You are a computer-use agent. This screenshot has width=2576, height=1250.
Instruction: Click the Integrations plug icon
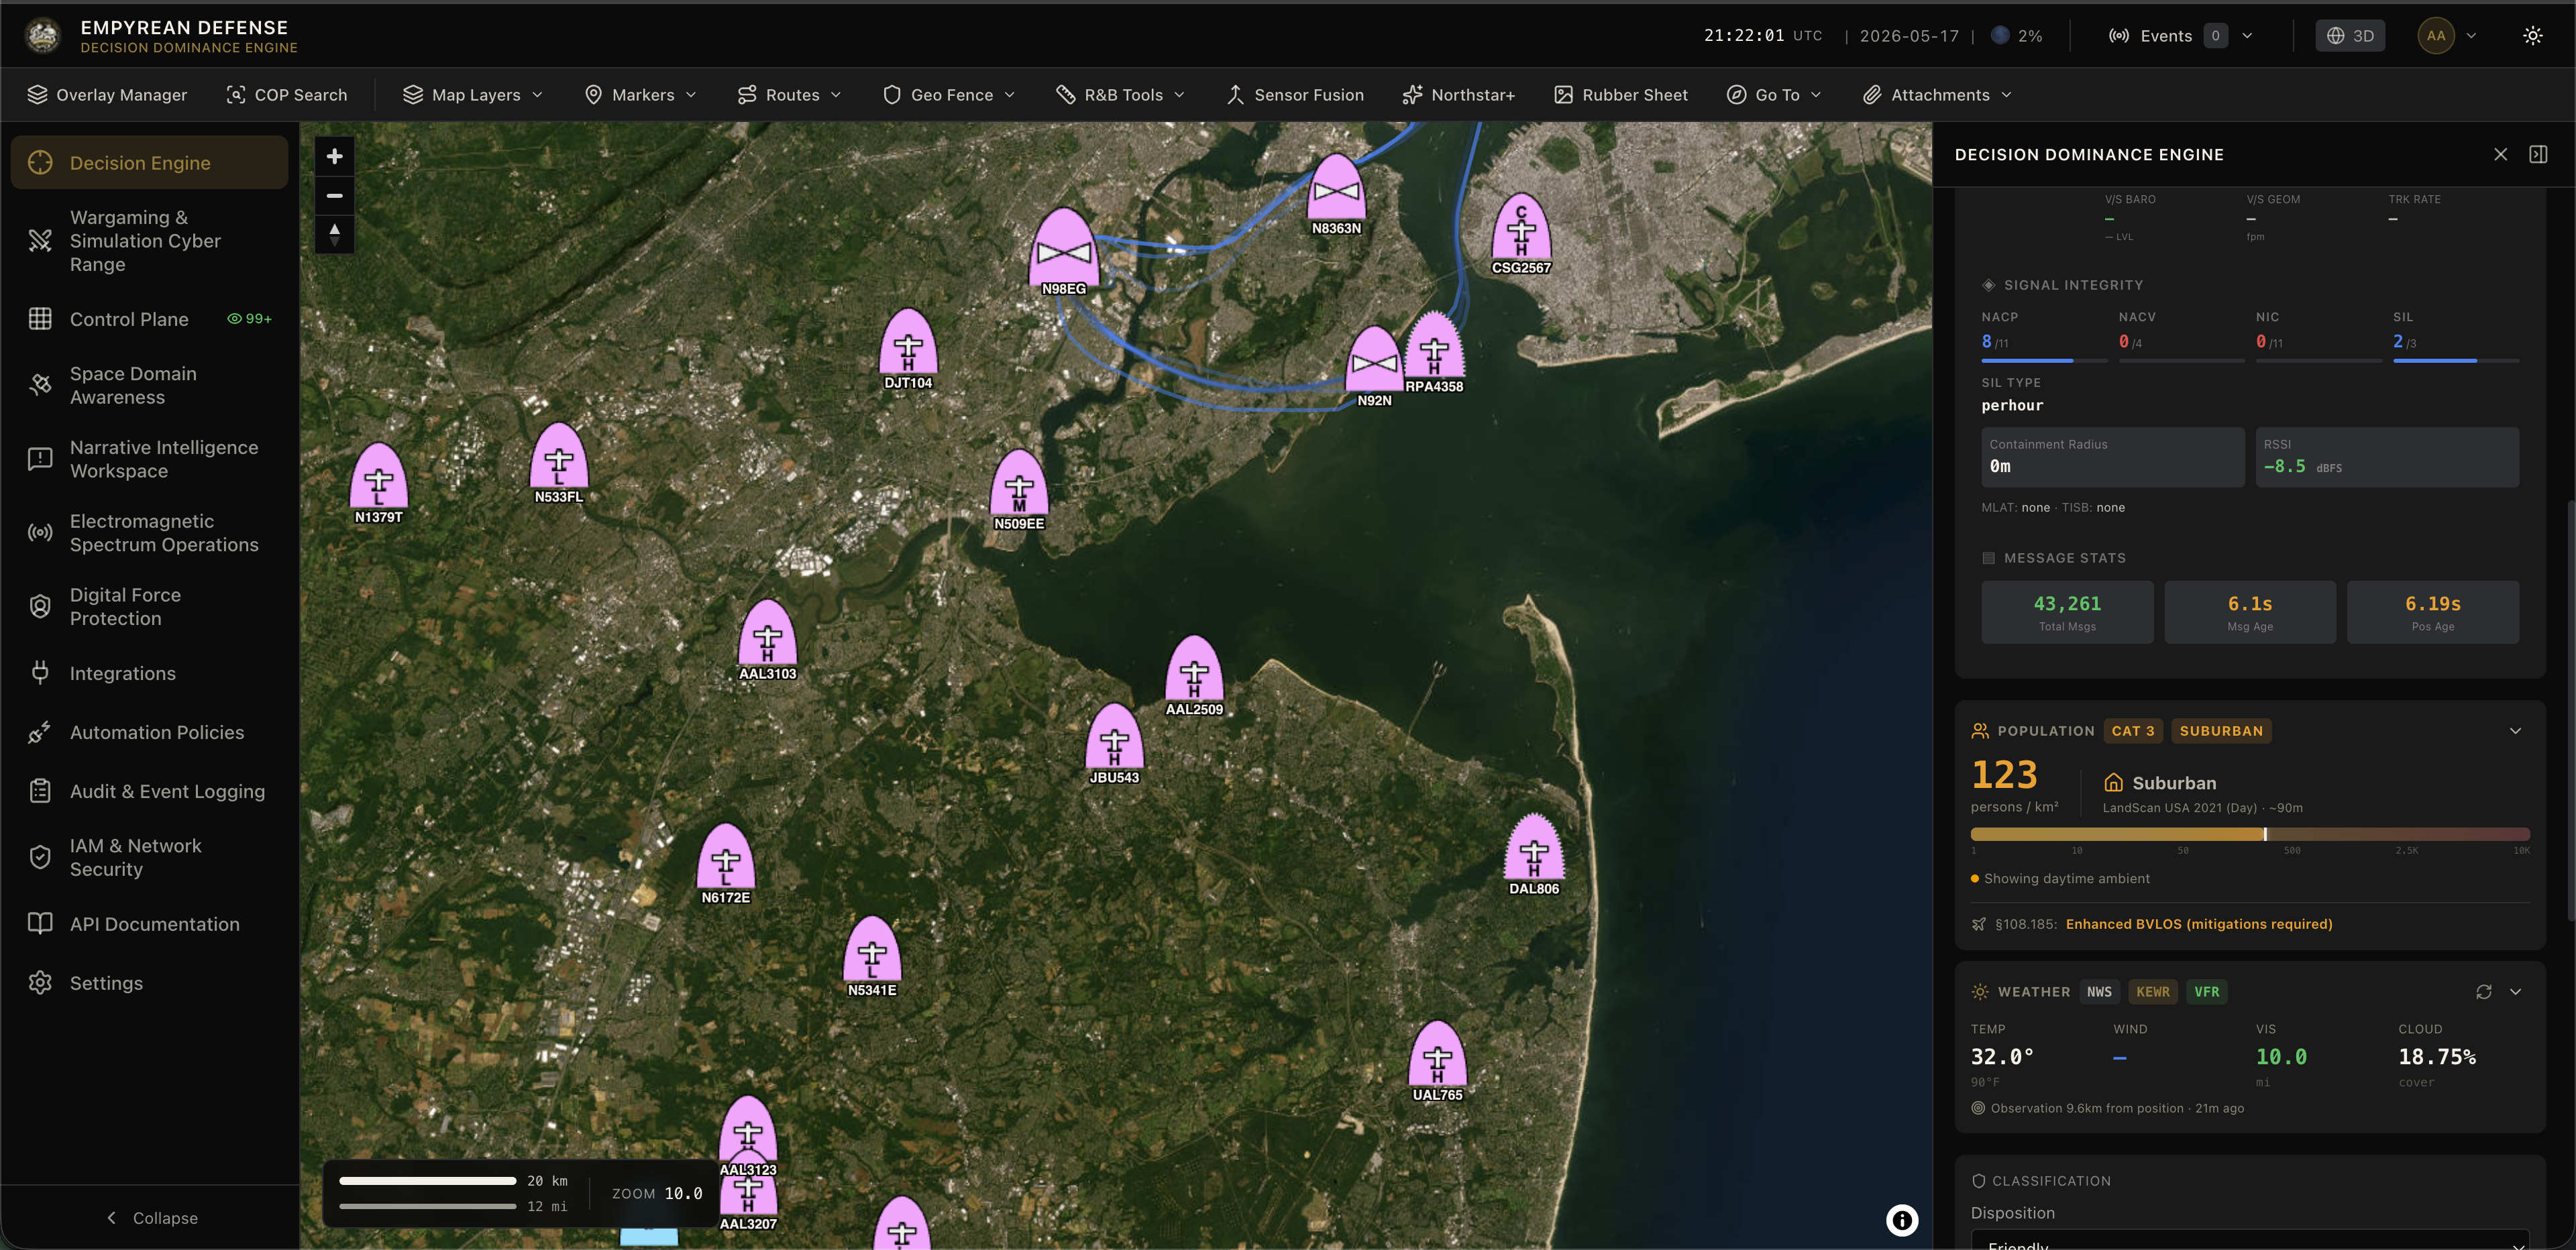coord(40,673)
